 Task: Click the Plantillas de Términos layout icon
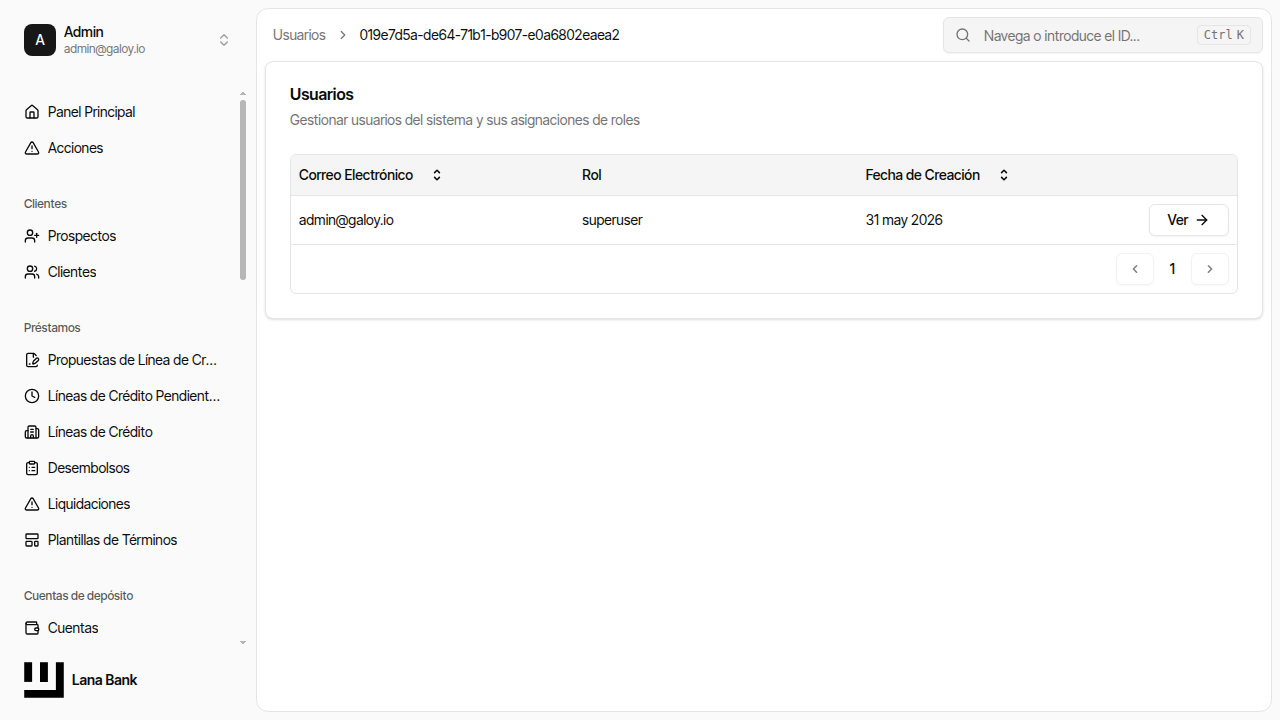click(x=32, y=540)
